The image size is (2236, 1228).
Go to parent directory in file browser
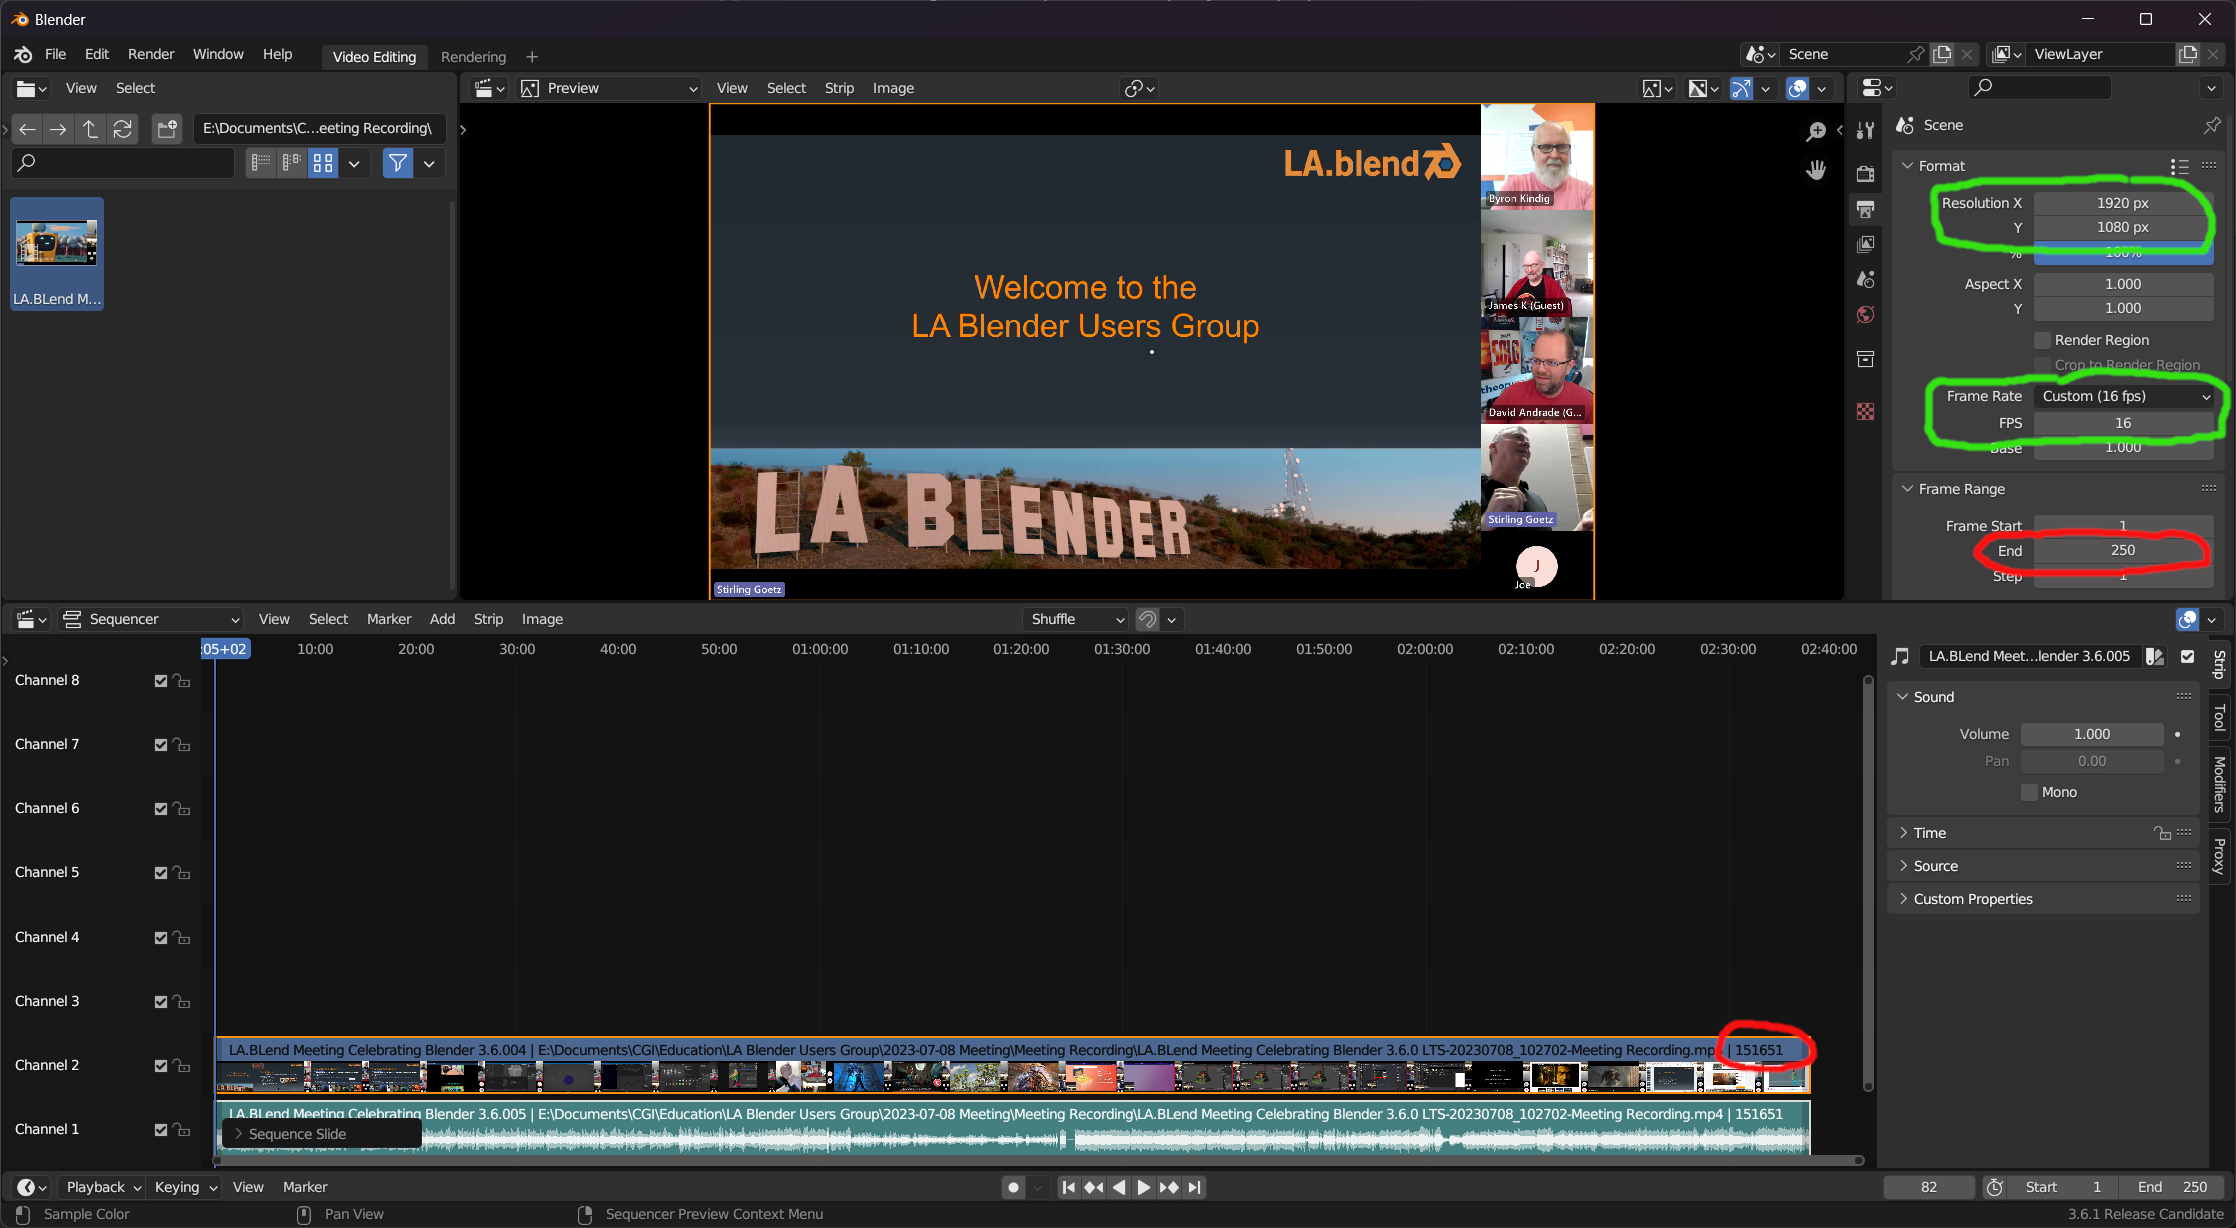coord(90,129)
